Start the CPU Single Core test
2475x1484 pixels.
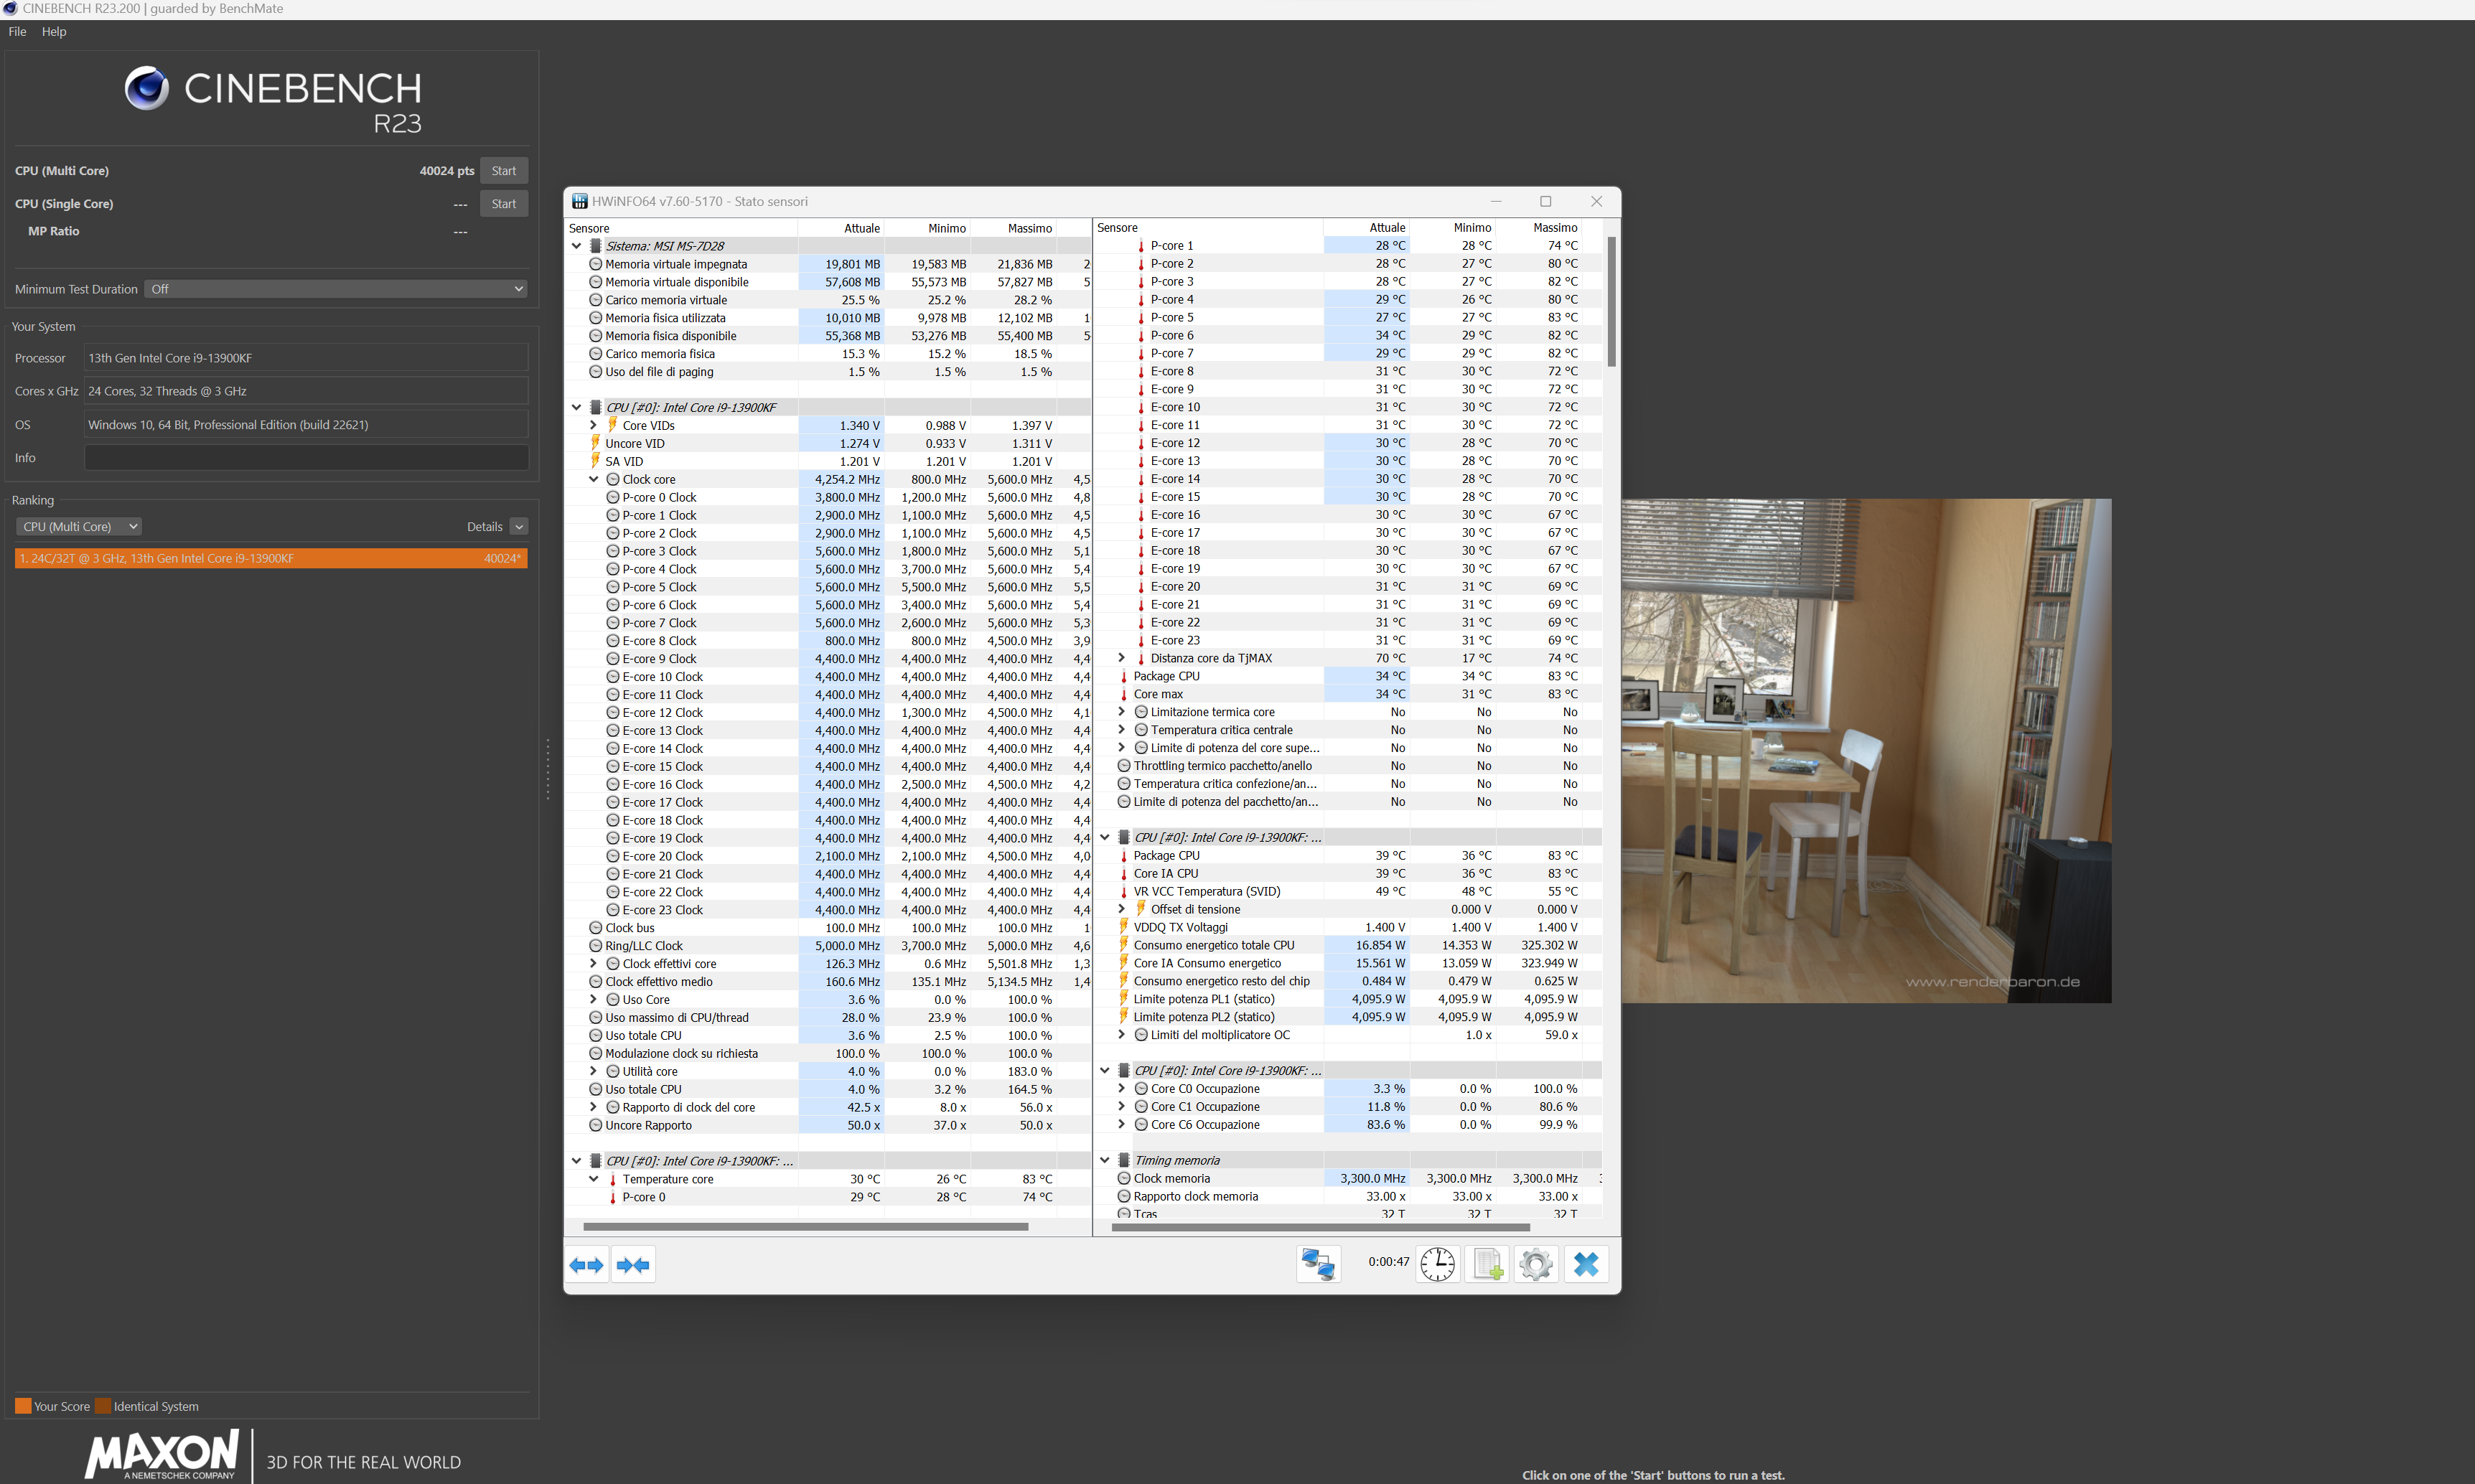click(x=504, y=204)
